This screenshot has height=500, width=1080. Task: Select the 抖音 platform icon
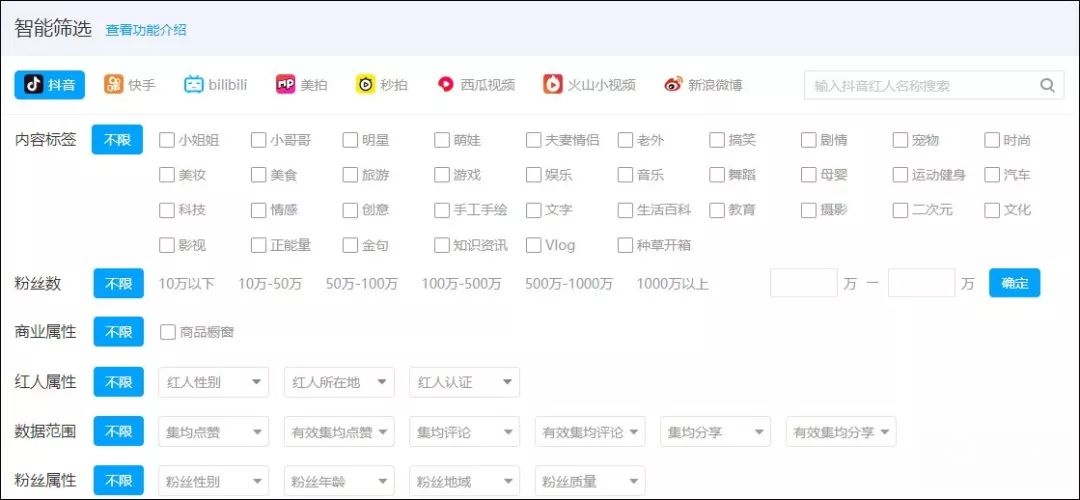tap(35, 85)
